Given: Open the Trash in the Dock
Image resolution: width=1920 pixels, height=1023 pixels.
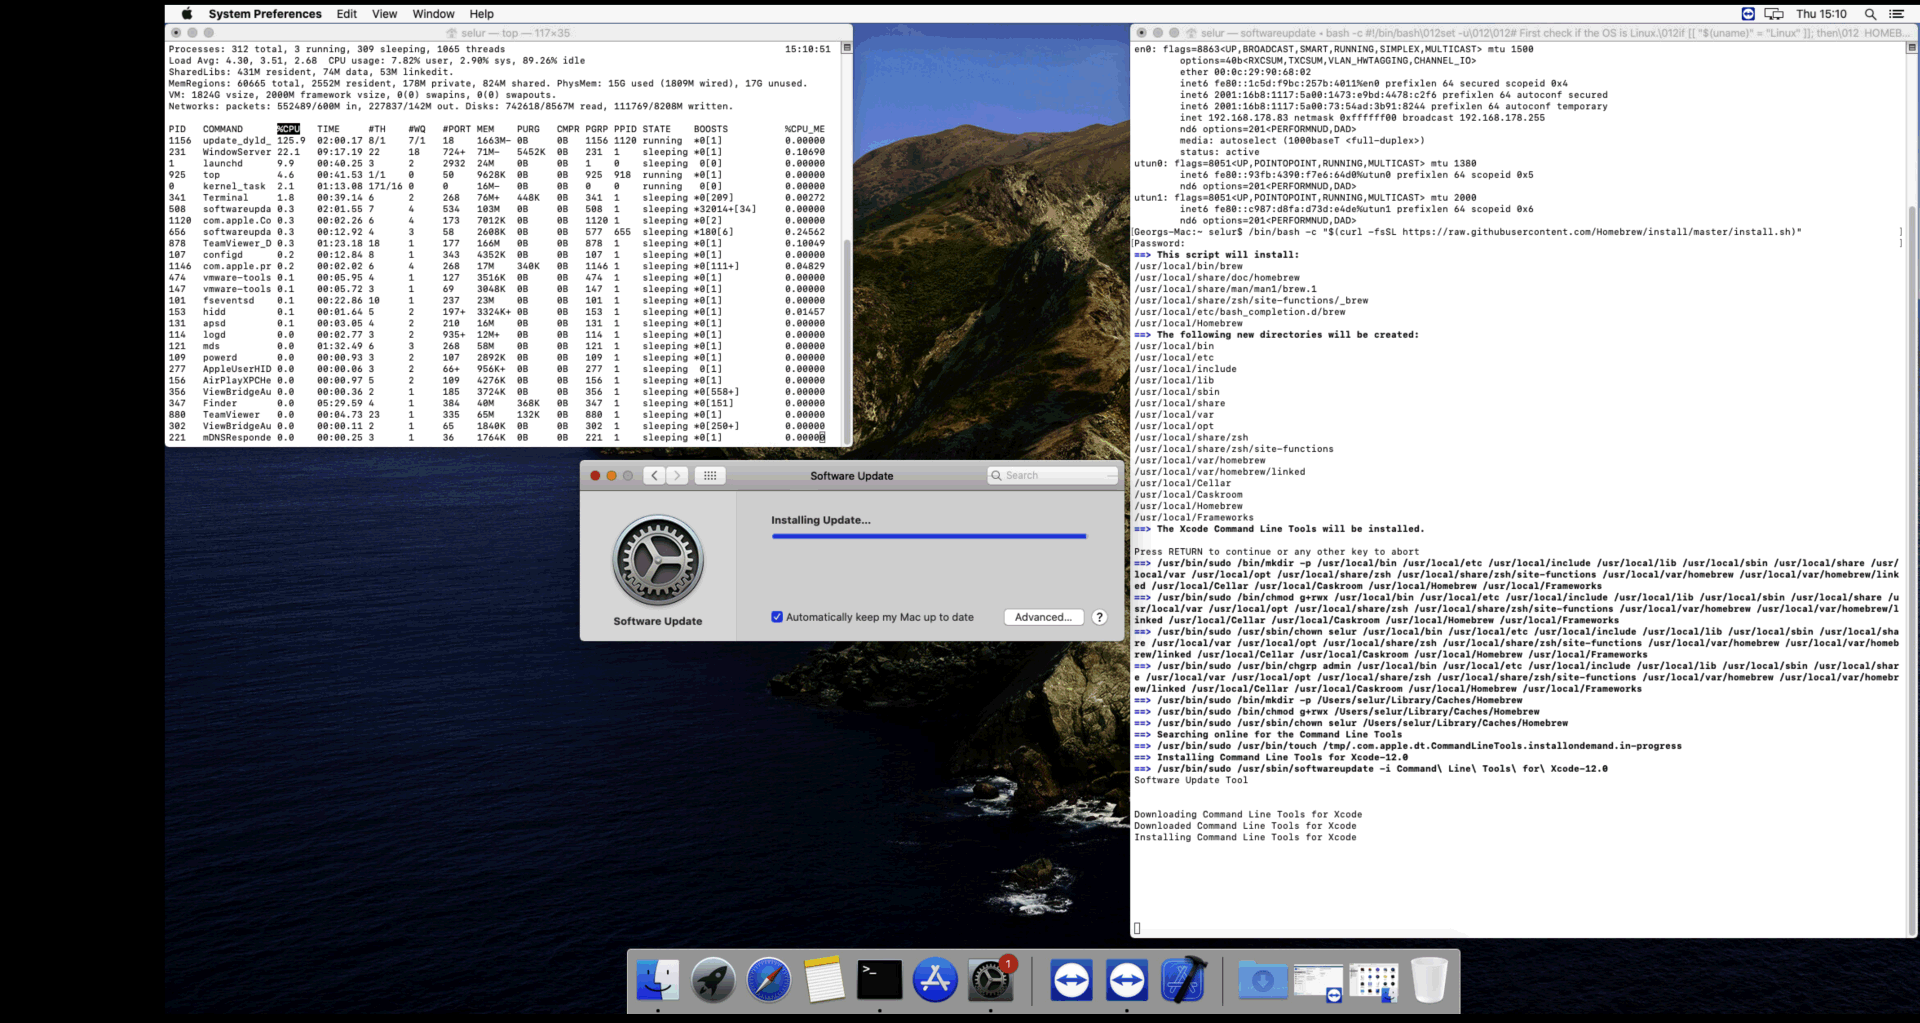Looking at the screenshot, I should click(x=1429, y=980).
